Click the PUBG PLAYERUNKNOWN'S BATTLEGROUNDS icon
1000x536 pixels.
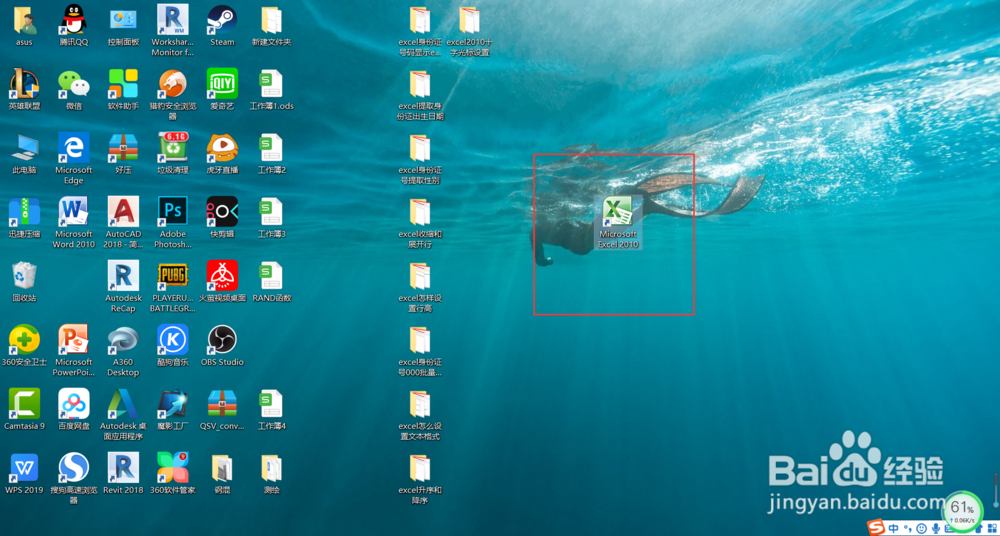click(x=172, y=286)
